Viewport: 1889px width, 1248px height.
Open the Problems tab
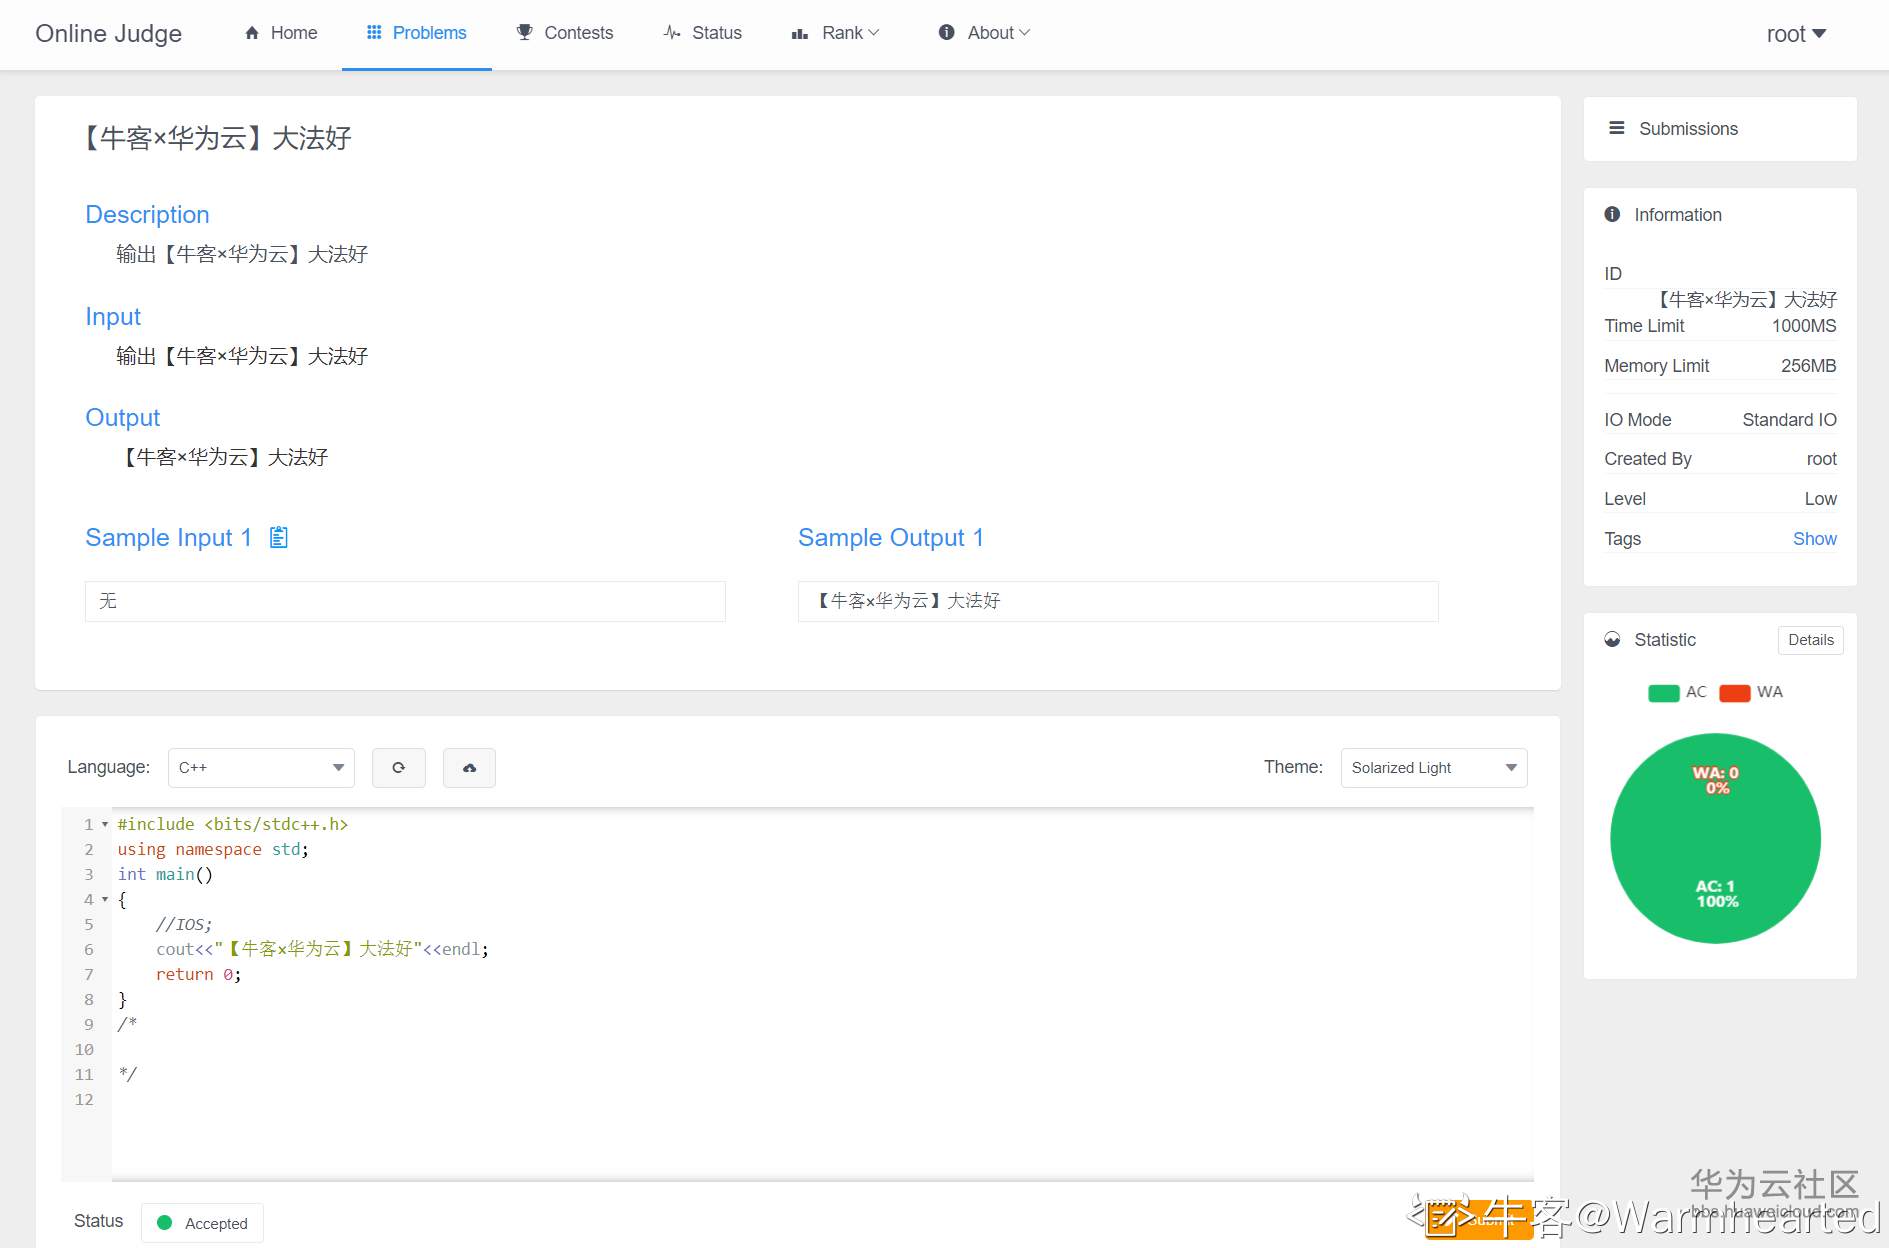[x=417, y=33]
